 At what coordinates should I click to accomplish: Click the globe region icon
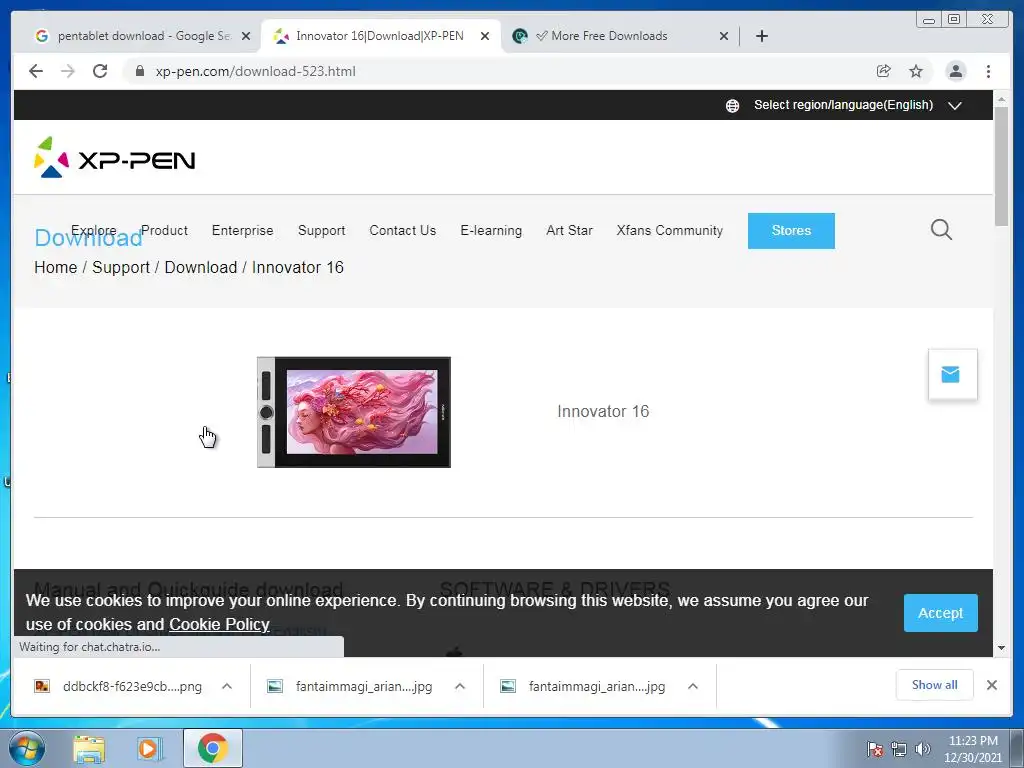(733, 106)
